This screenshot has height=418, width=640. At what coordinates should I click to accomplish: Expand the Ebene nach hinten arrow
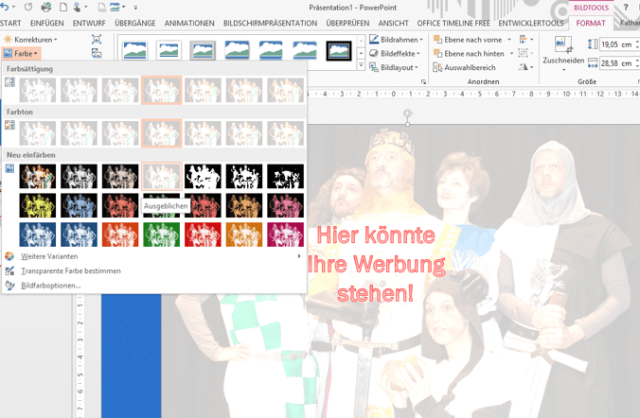[x=511, y=53]
